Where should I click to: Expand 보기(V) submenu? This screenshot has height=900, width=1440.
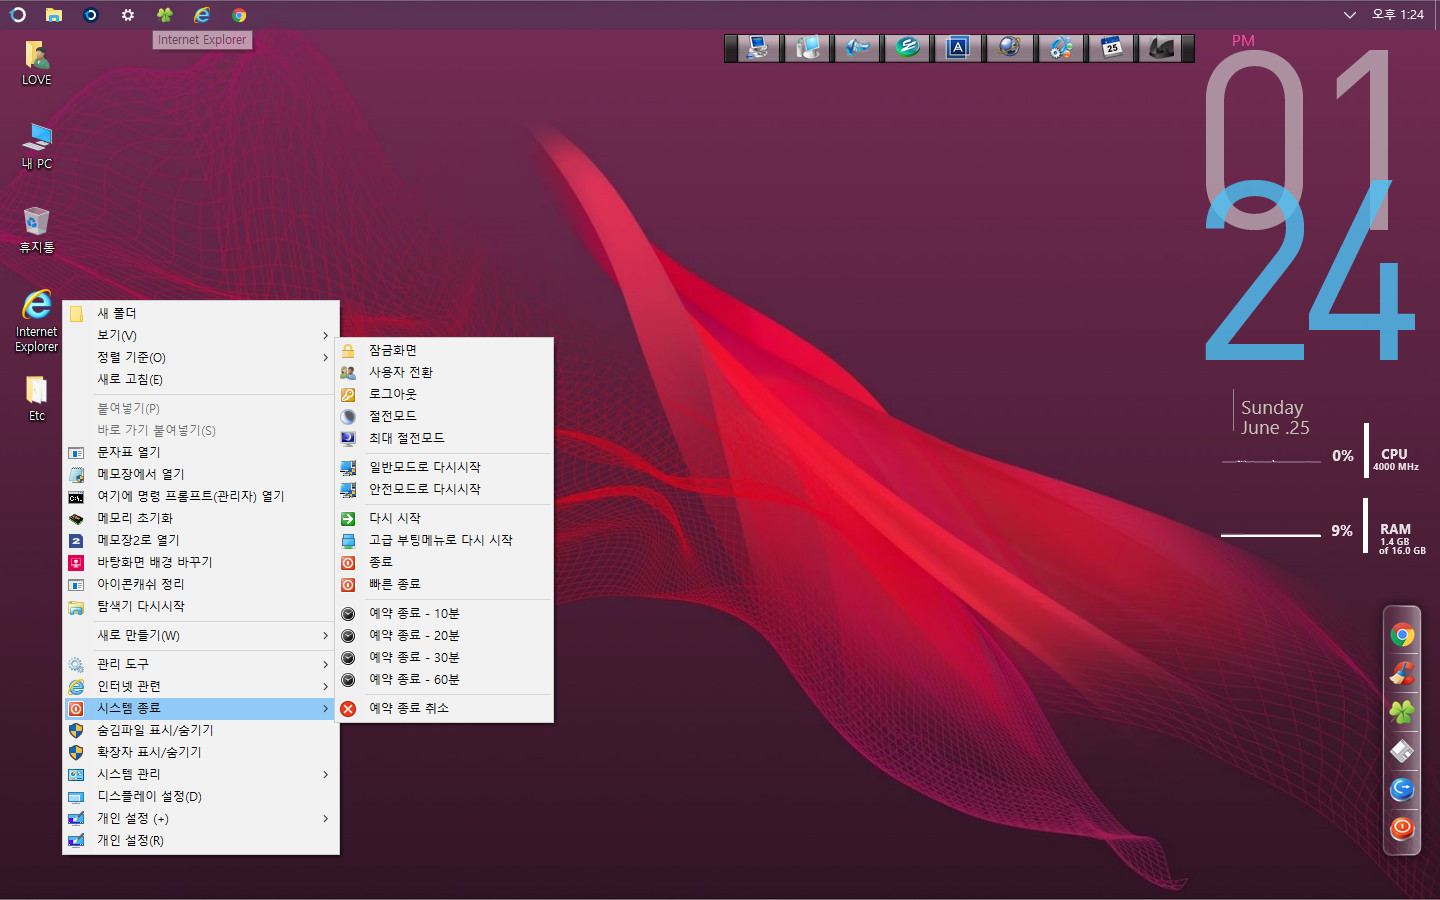pyautogui.click(x=200, y=335)
